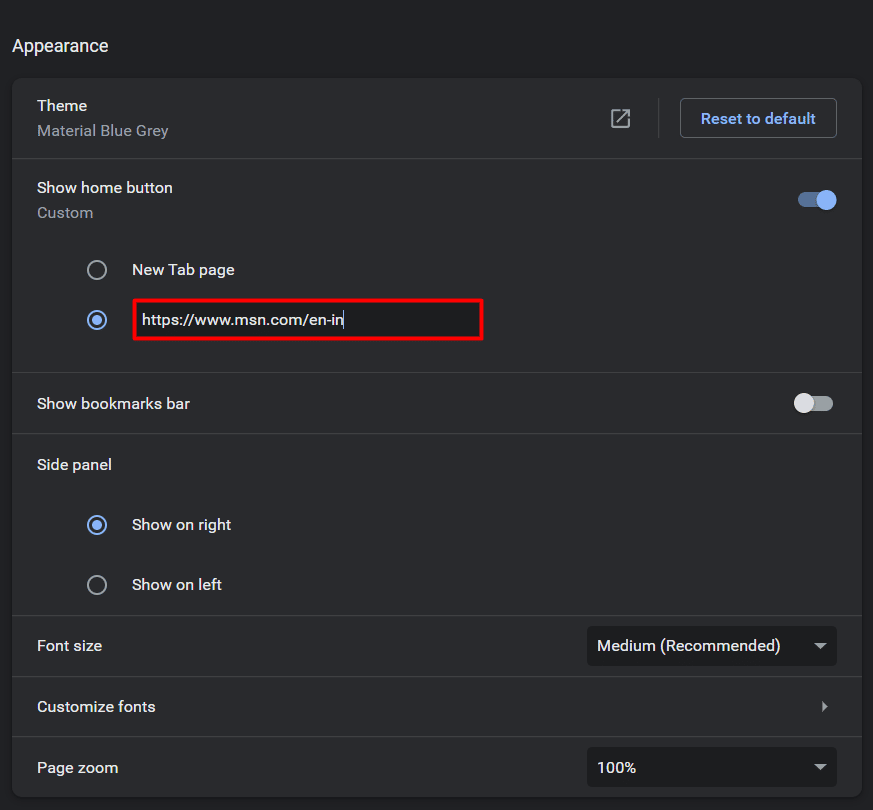Viewport: 873px width, 810px height.
Task: Click the msn.com homepage URL field
Action: (x=308, y=320)
